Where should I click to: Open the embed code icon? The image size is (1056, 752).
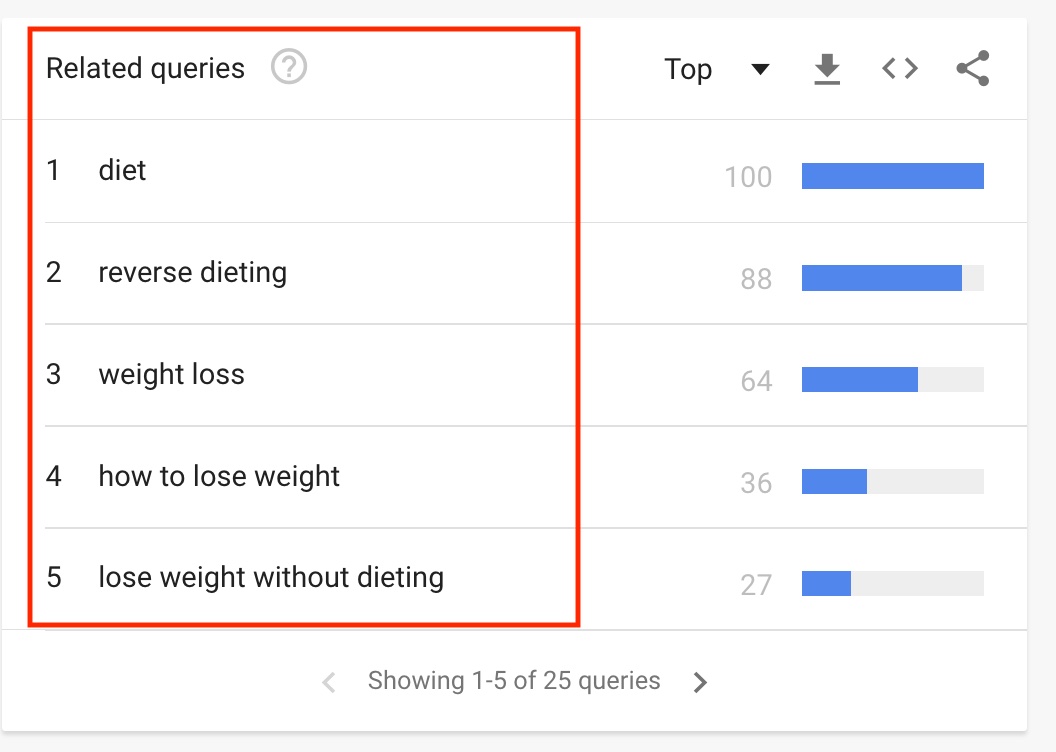(x=899, y=69)
